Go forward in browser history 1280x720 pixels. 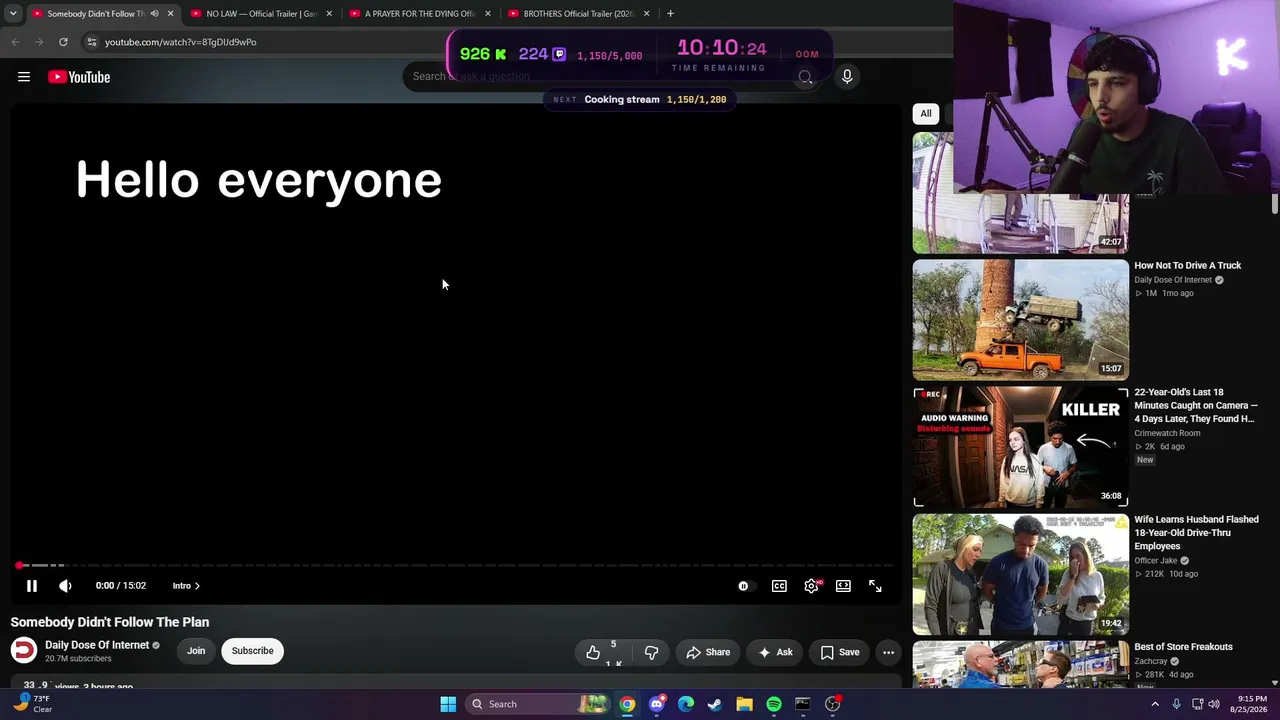tap(39, 42)
